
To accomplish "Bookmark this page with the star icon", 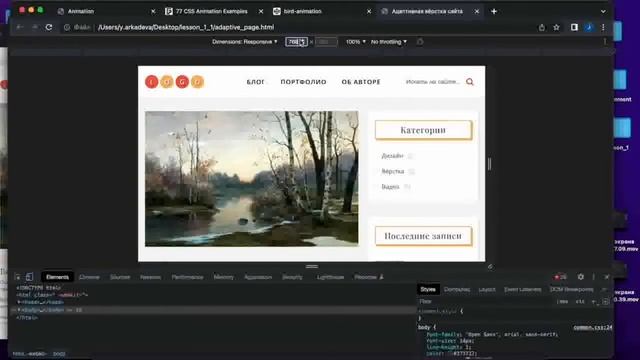I will point(556,27).
